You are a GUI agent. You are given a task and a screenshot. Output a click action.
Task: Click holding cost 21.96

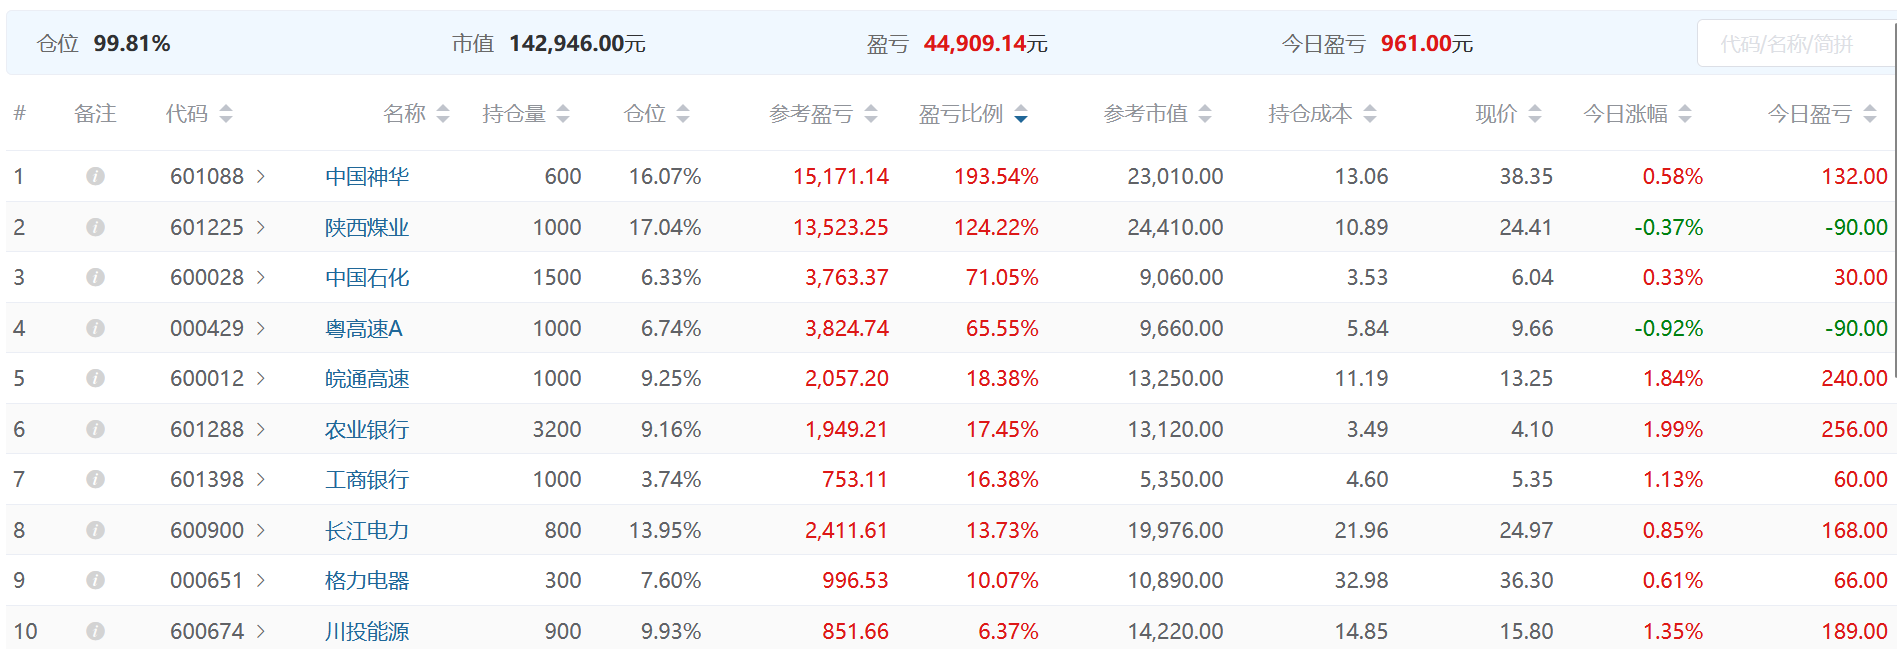click(x=1362, y=530)
